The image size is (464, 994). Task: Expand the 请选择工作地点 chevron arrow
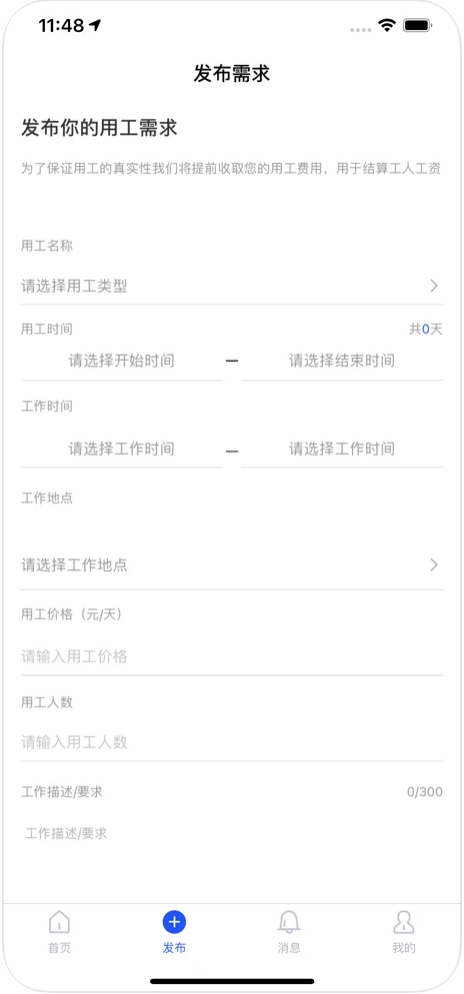coord(434,565)
